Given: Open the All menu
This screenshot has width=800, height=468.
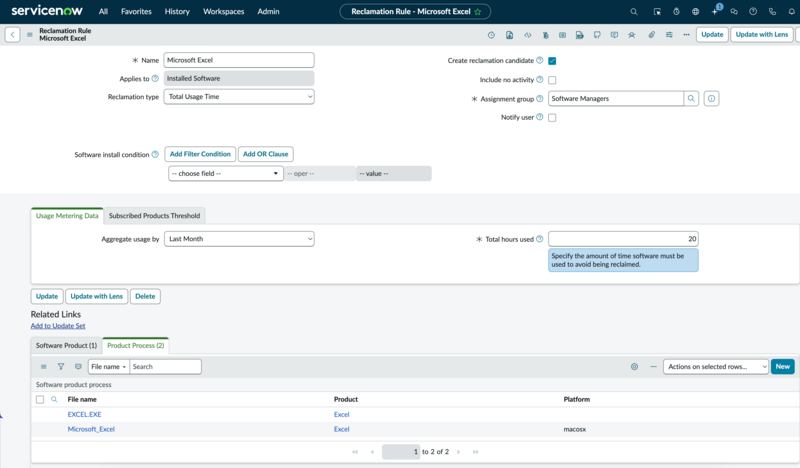Looking at the screenshot, I should (x=103, y=11).
